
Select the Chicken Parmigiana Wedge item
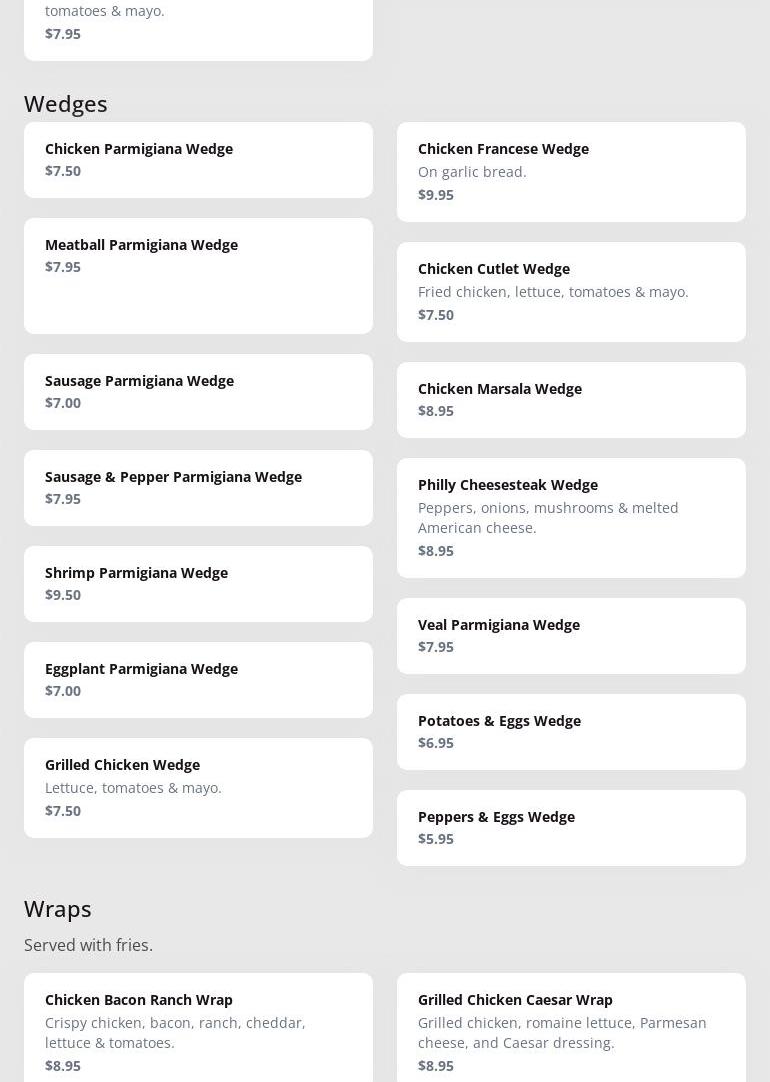(x=198, y=160)
